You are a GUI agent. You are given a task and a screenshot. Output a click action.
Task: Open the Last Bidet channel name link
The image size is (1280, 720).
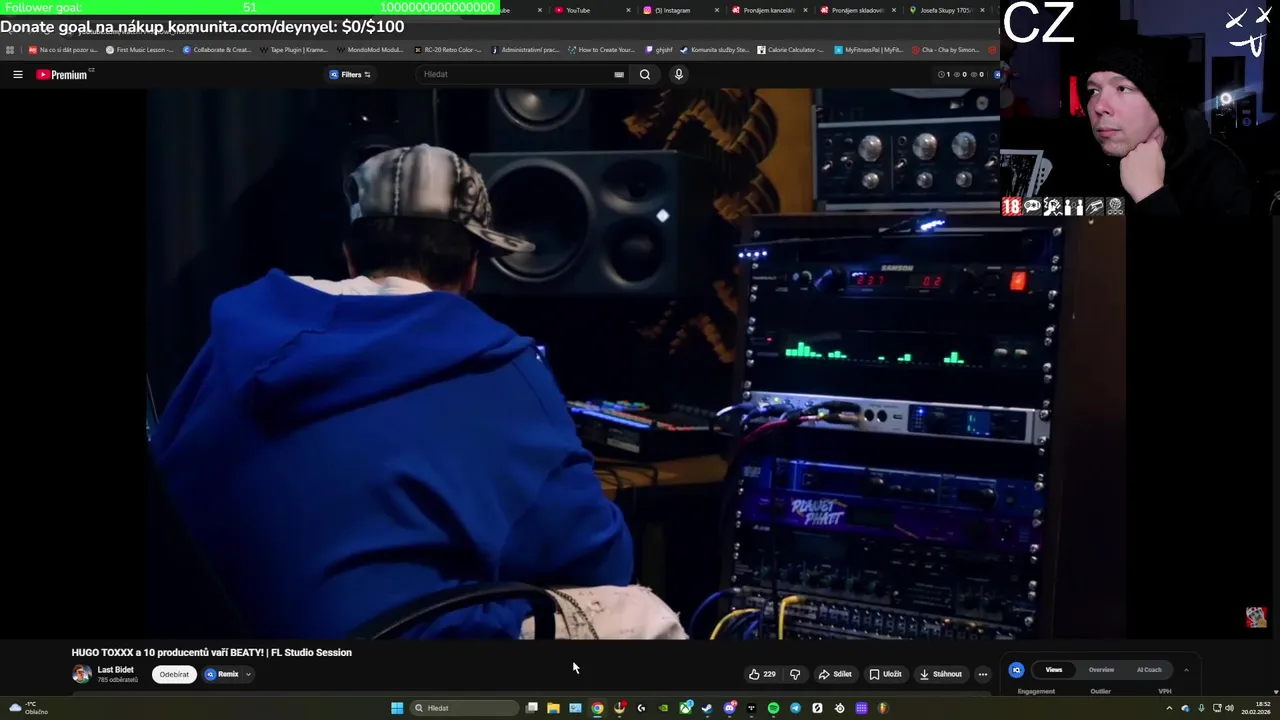[x=115, y=670]
